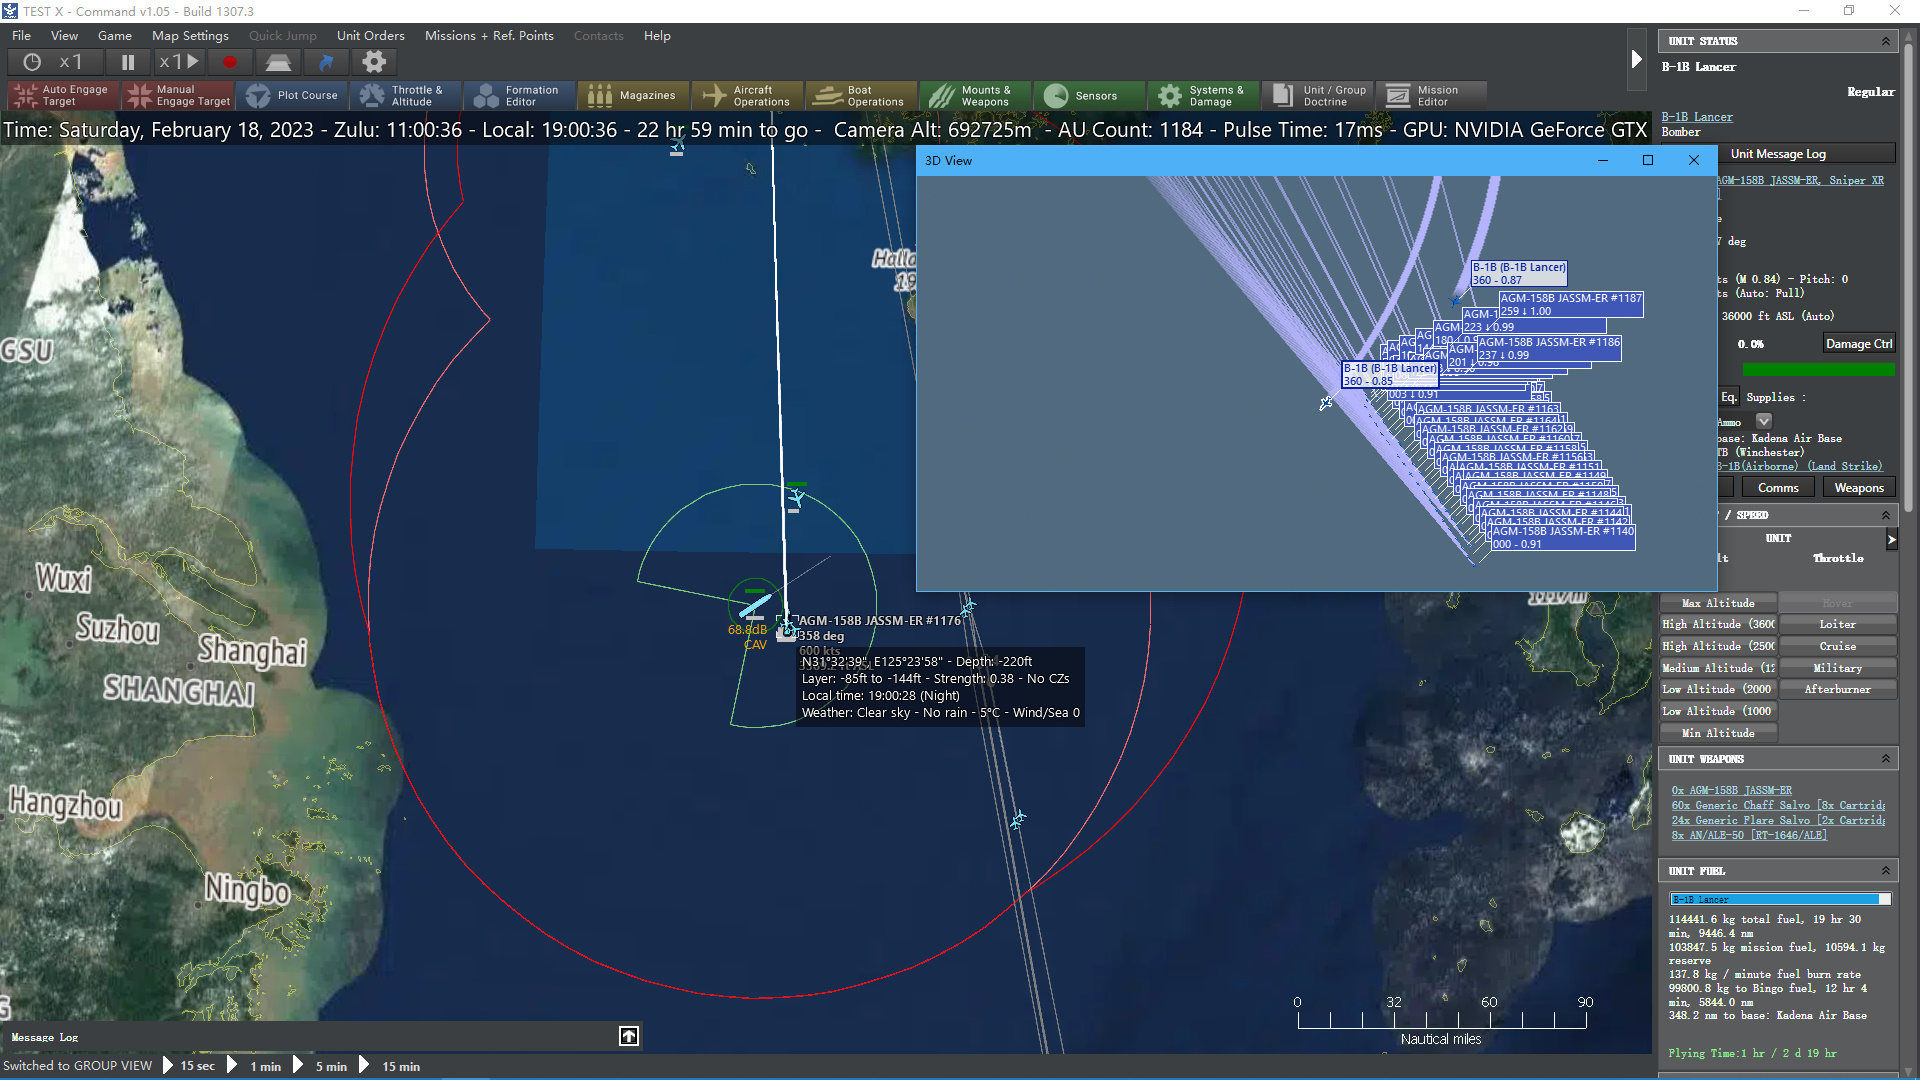Image resolution: width=1920 pixels, height=1080 pixels.
Task: Pause the simulation
Action: click(x=128, y=62)
